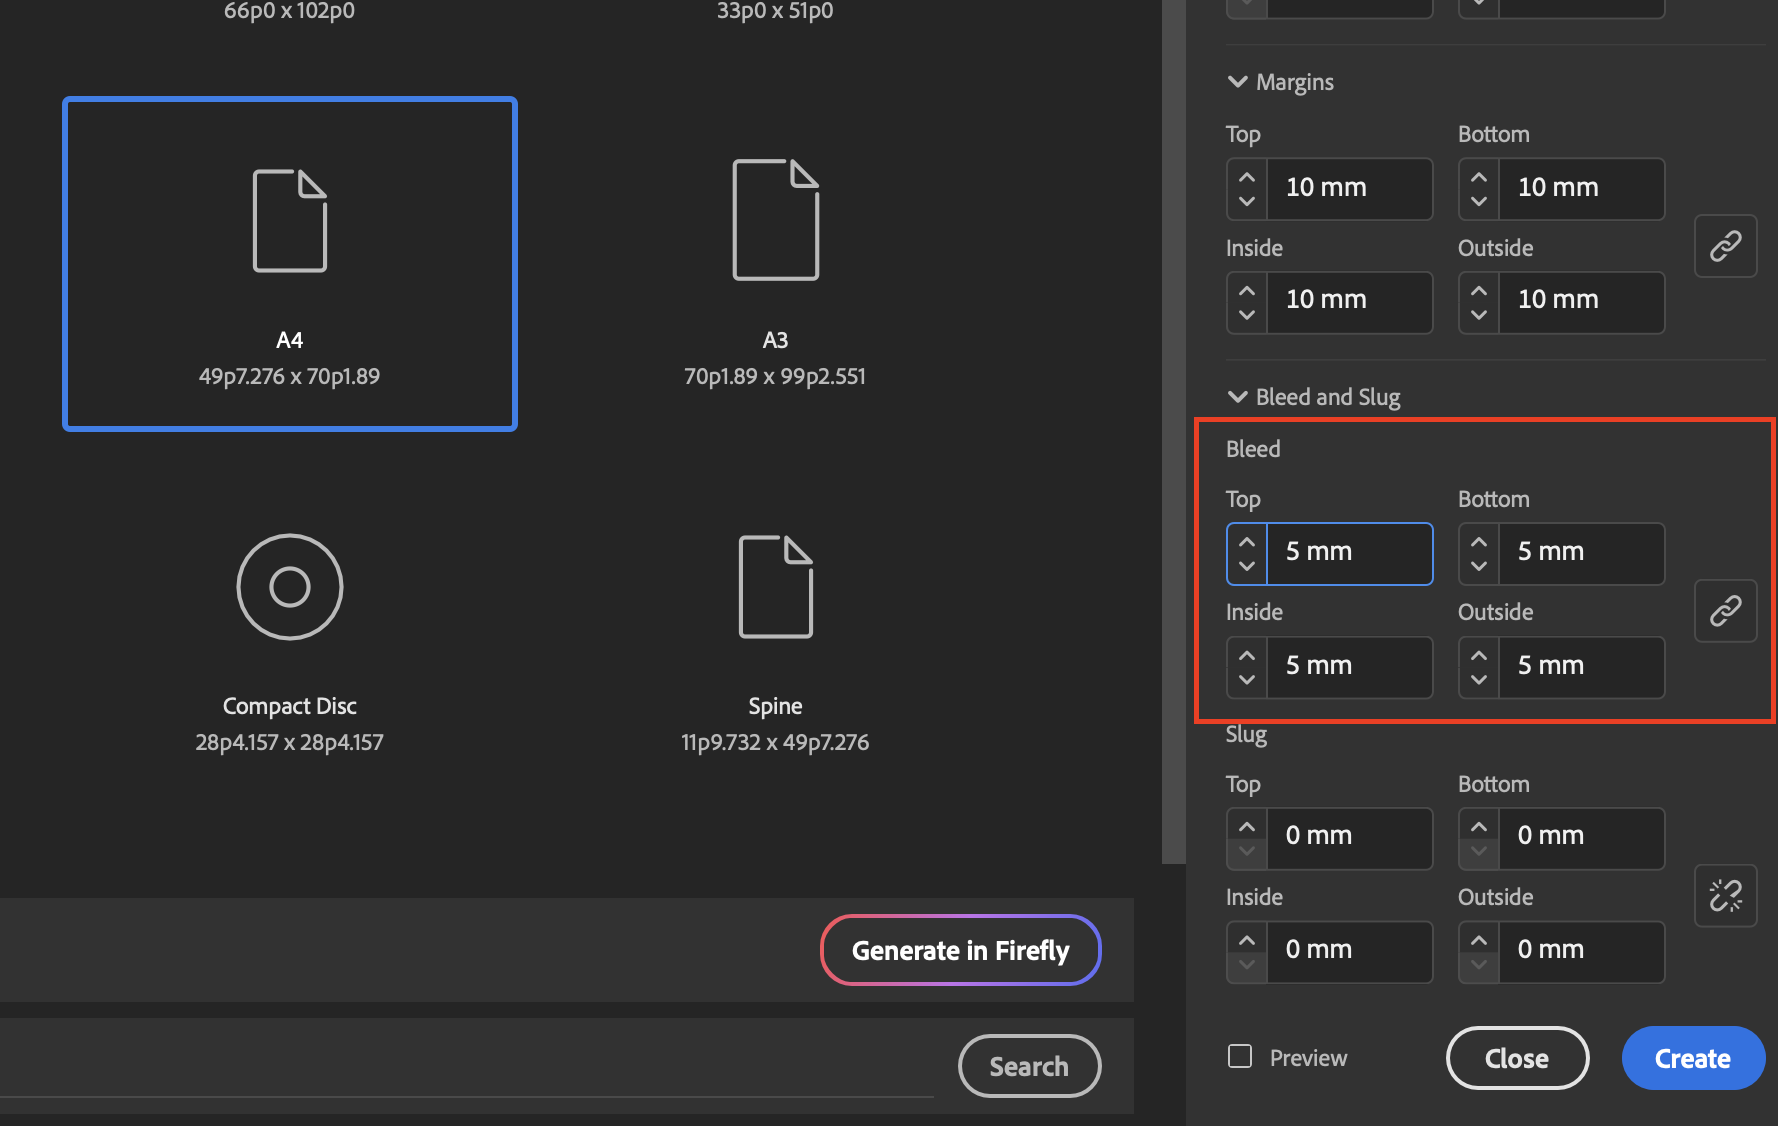Click Generate in Firefly button

click(x=961, y=950)
